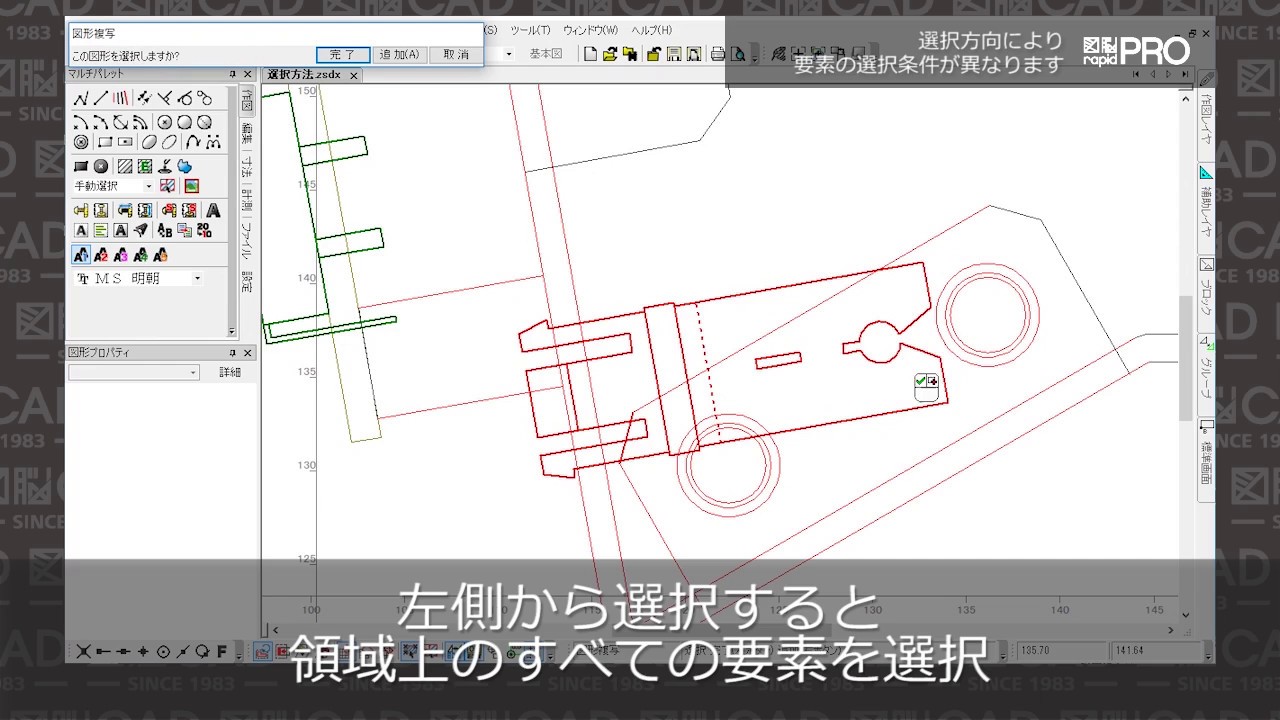1280x720 pixels.
Task: Select the text input tool A
Action: click(212, 210)
